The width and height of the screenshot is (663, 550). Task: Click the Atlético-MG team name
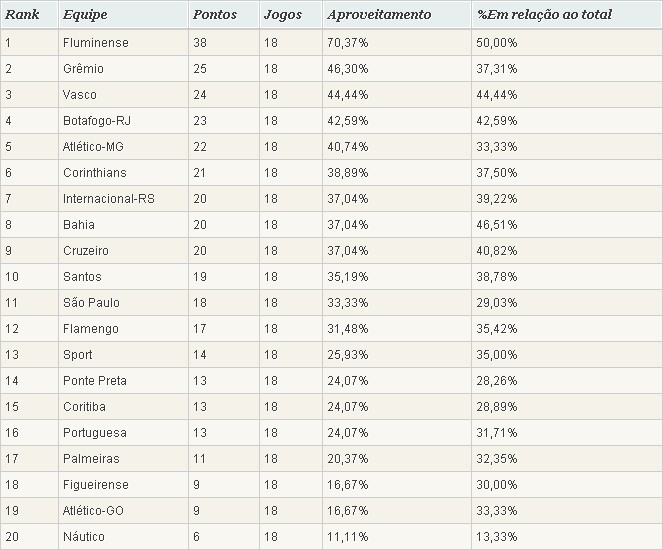[94, 147]
